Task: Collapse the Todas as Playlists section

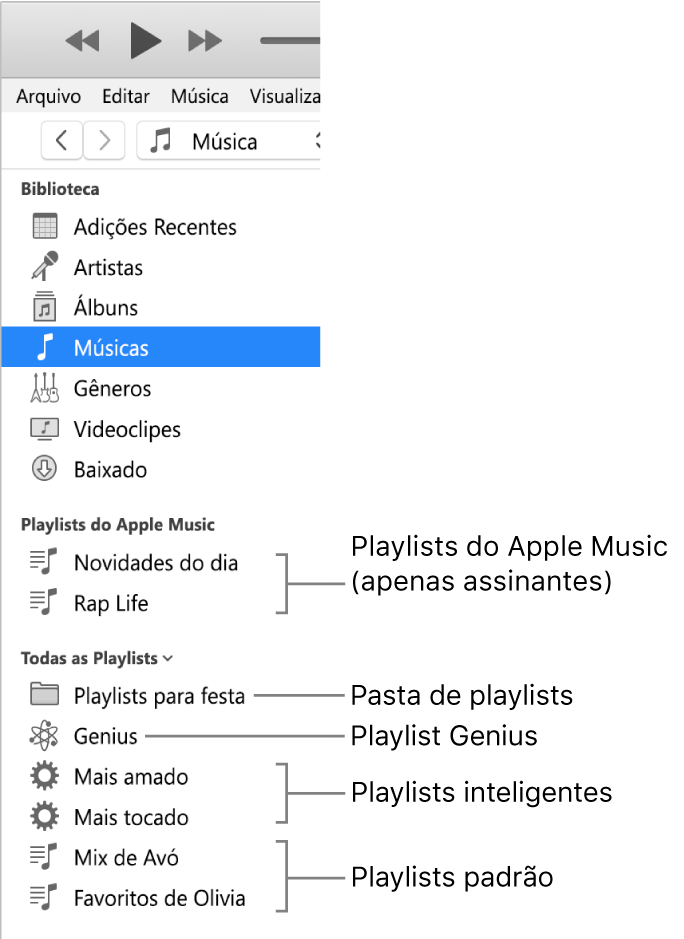Action: coord(168,658)
